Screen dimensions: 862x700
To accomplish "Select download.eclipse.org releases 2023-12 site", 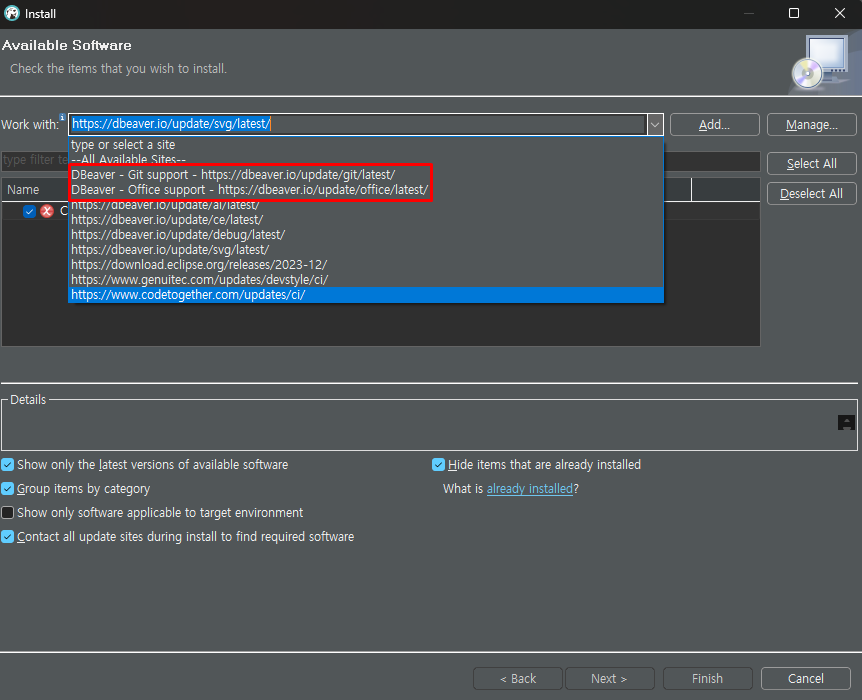I will click(x=366, y=264).
